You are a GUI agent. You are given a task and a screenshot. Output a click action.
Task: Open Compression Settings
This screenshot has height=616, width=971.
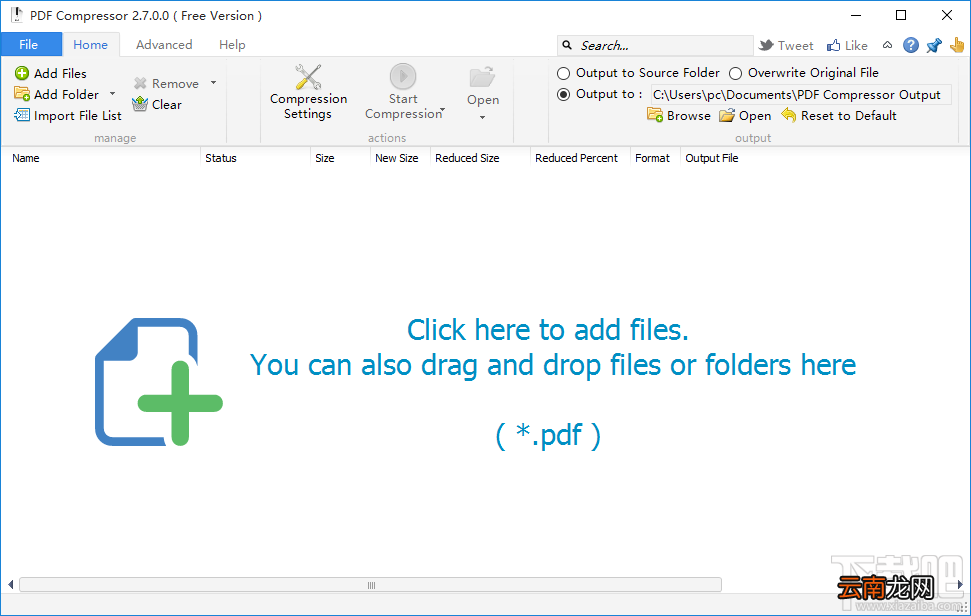[x=308, y=92]
